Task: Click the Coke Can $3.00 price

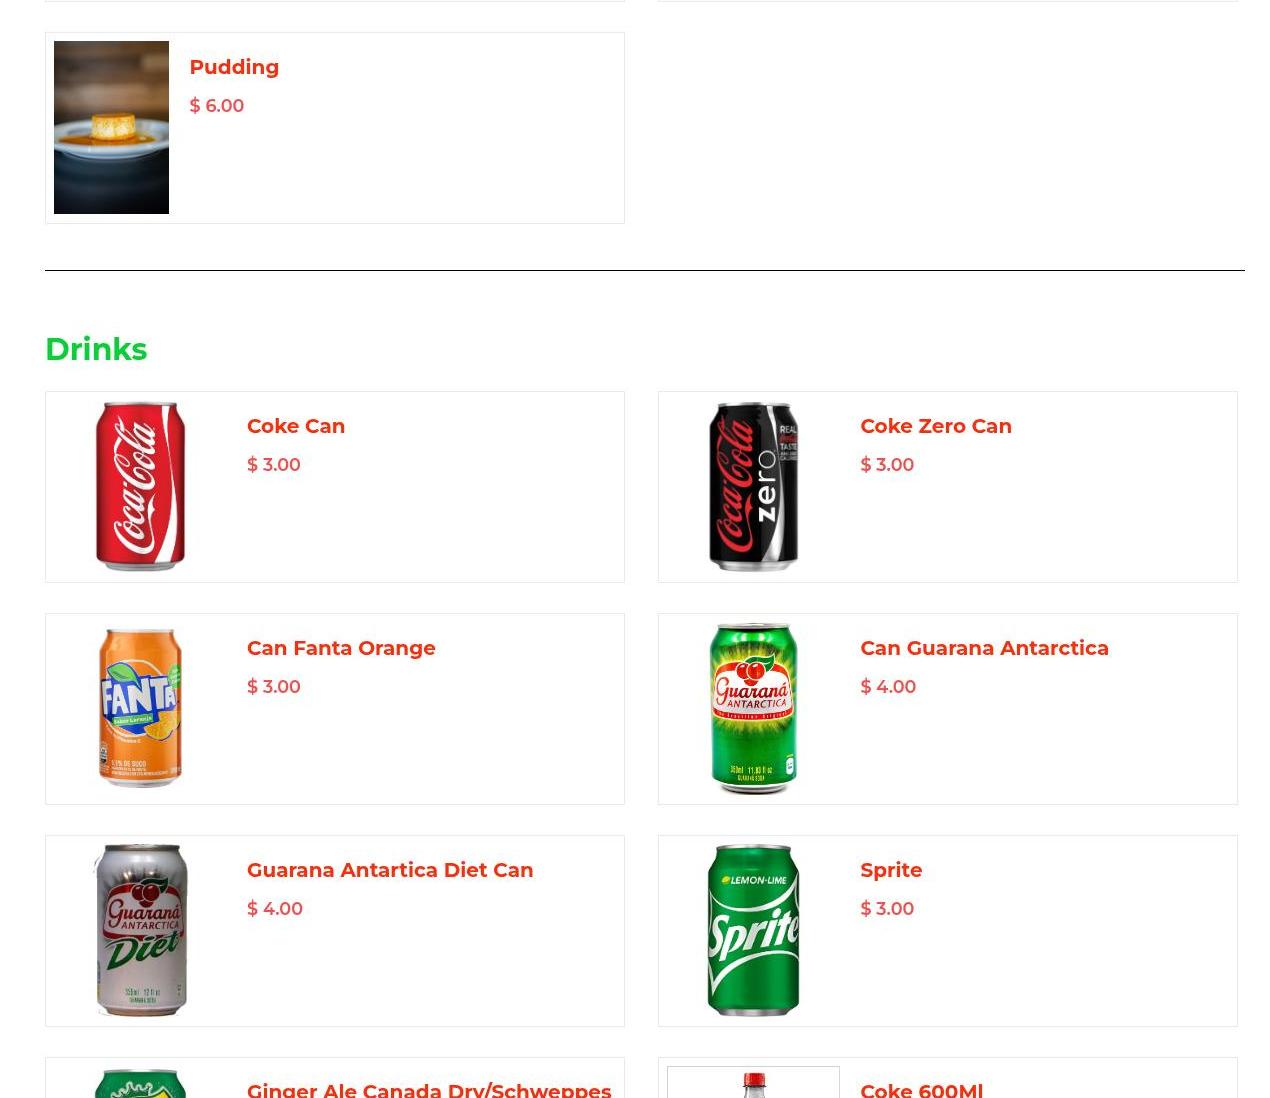Action: (x=274, y=465)
